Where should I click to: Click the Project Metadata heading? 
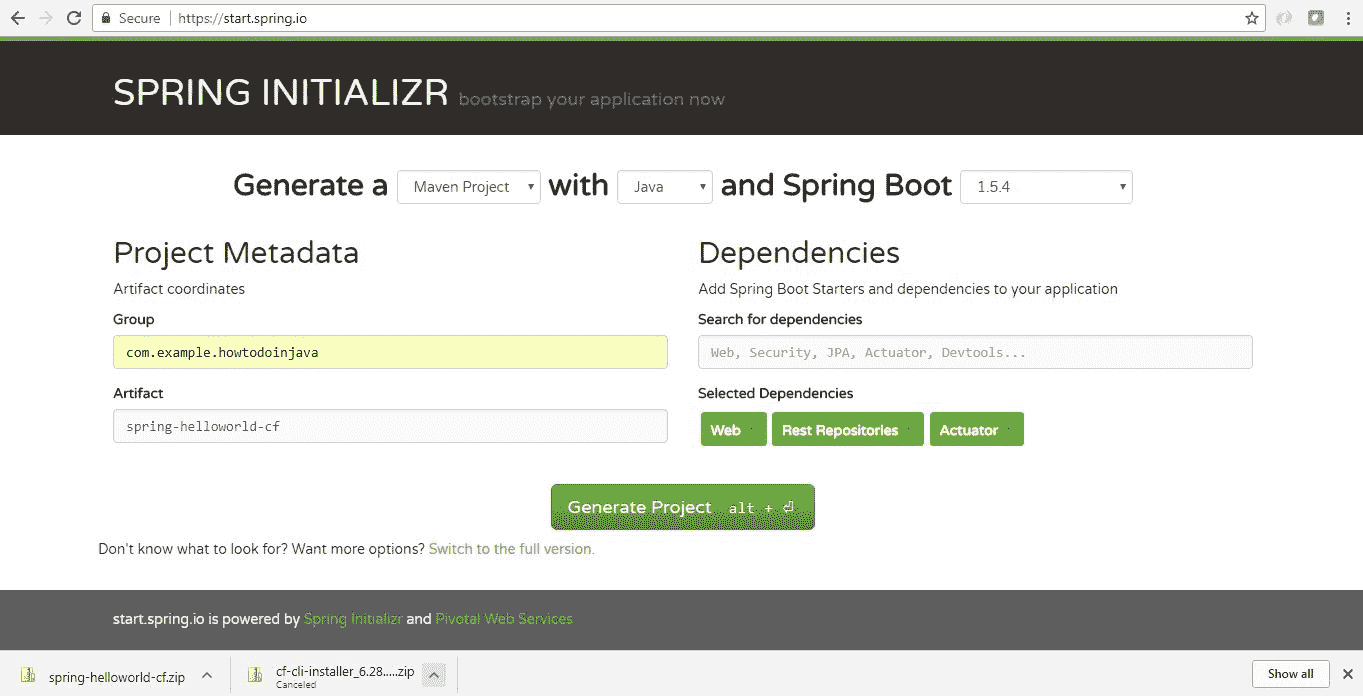coord(236,253)
